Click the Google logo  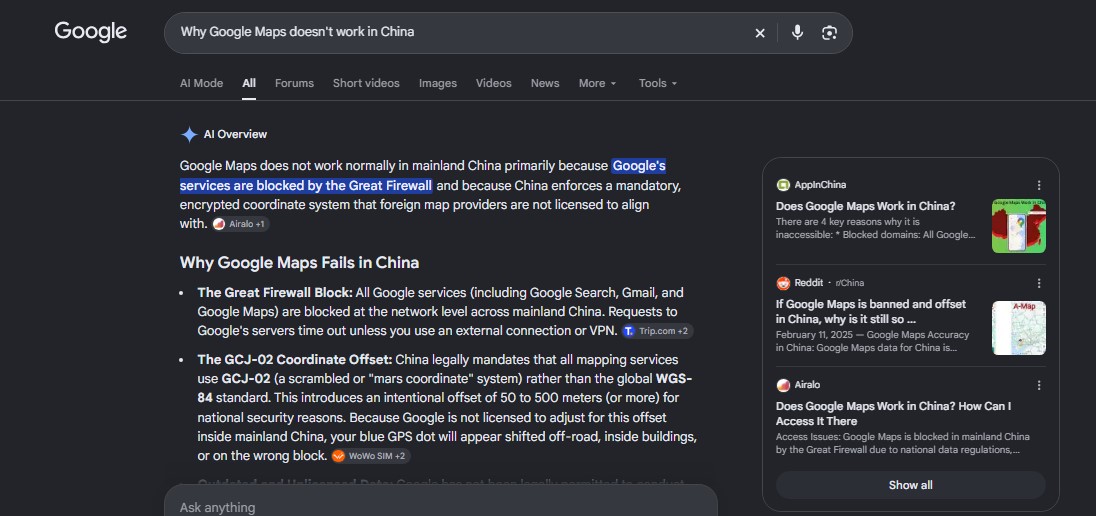(91, 32)
